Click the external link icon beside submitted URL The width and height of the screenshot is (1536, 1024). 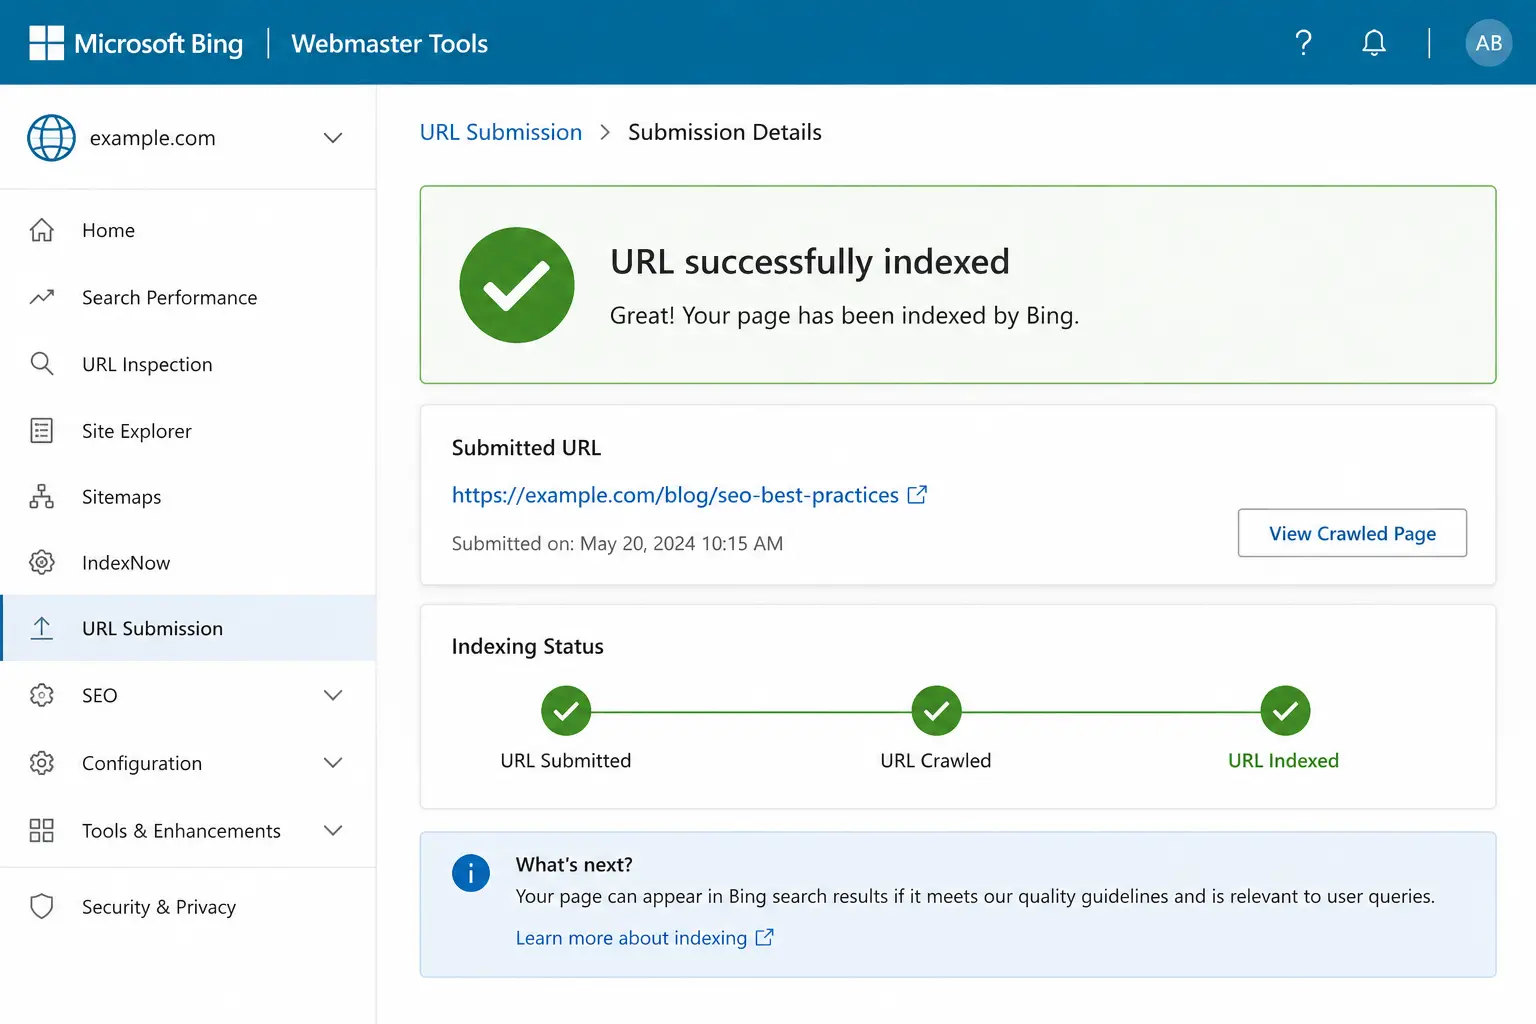[x=917, y=495]
